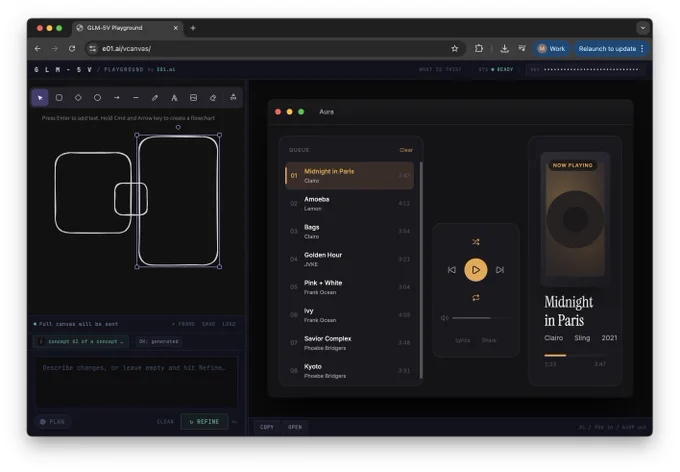Open the browser downloads icon
Image resolution: width=680 pixels, height=472 pixels.
tap(504, 49)
